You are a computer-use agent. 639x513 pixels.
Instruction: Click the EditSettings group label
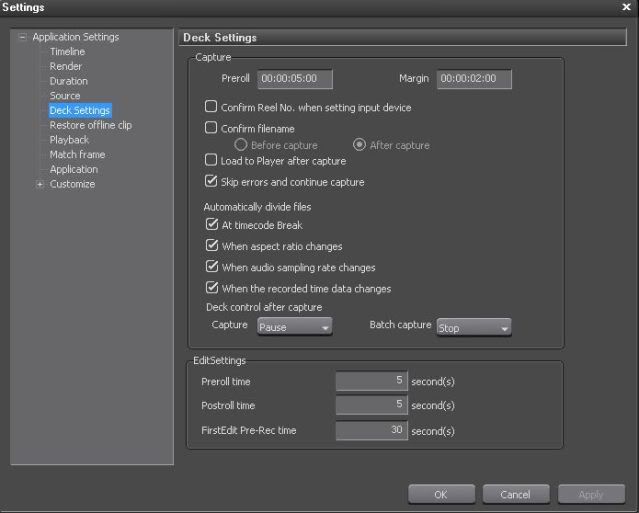coord(219,361)
